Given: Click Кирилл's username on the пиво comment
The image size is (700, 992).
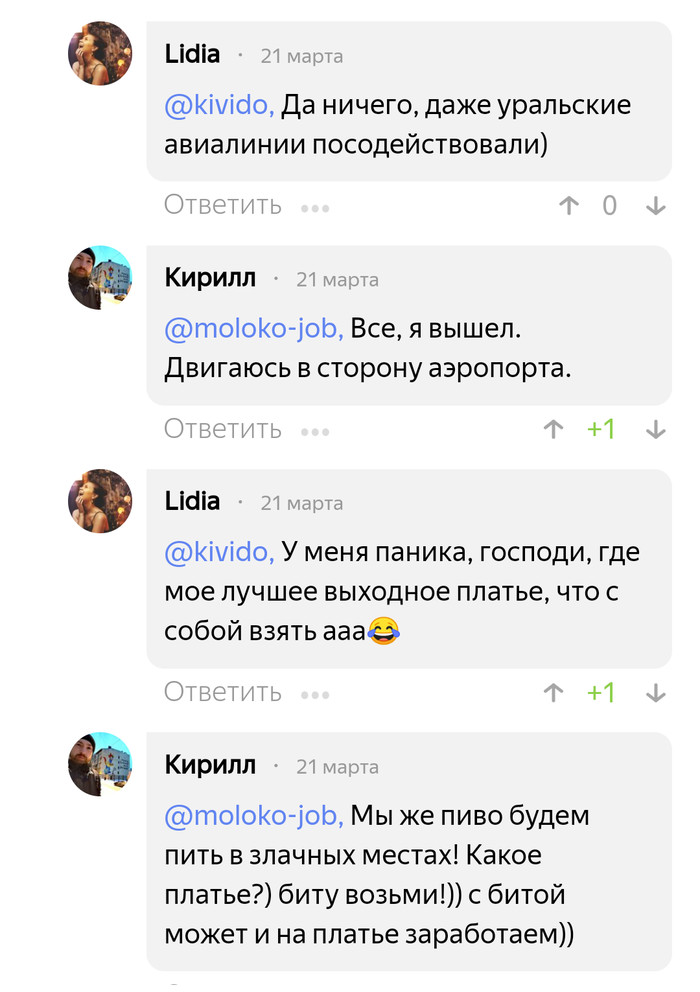Looking at the screenshot, I should 210,765.
